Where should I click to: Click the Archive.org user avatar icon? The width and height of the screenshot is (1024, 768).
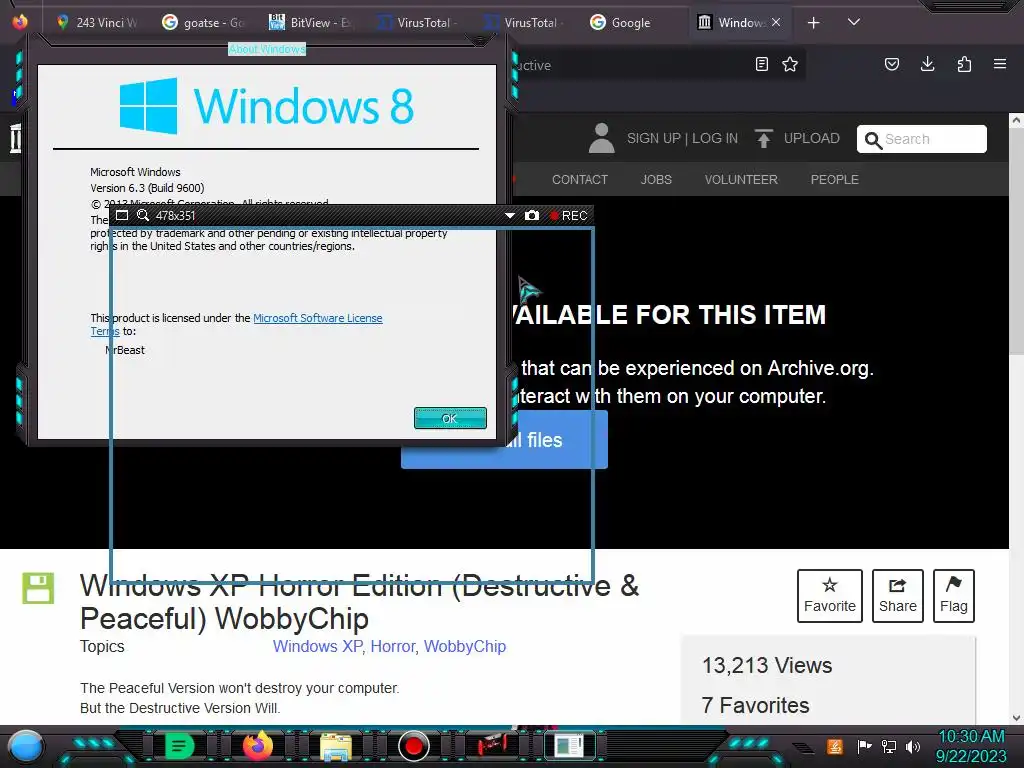pyautogui.click(x=601, y=138)
